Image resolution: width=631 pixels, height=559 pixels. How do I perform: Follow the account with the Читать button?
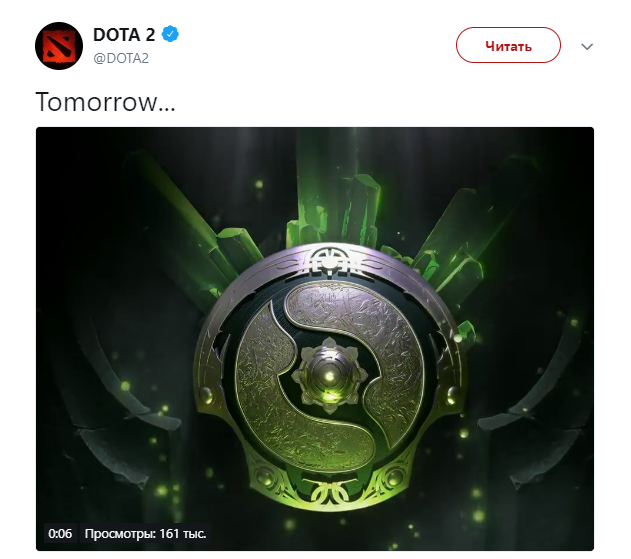coord(508,45)
